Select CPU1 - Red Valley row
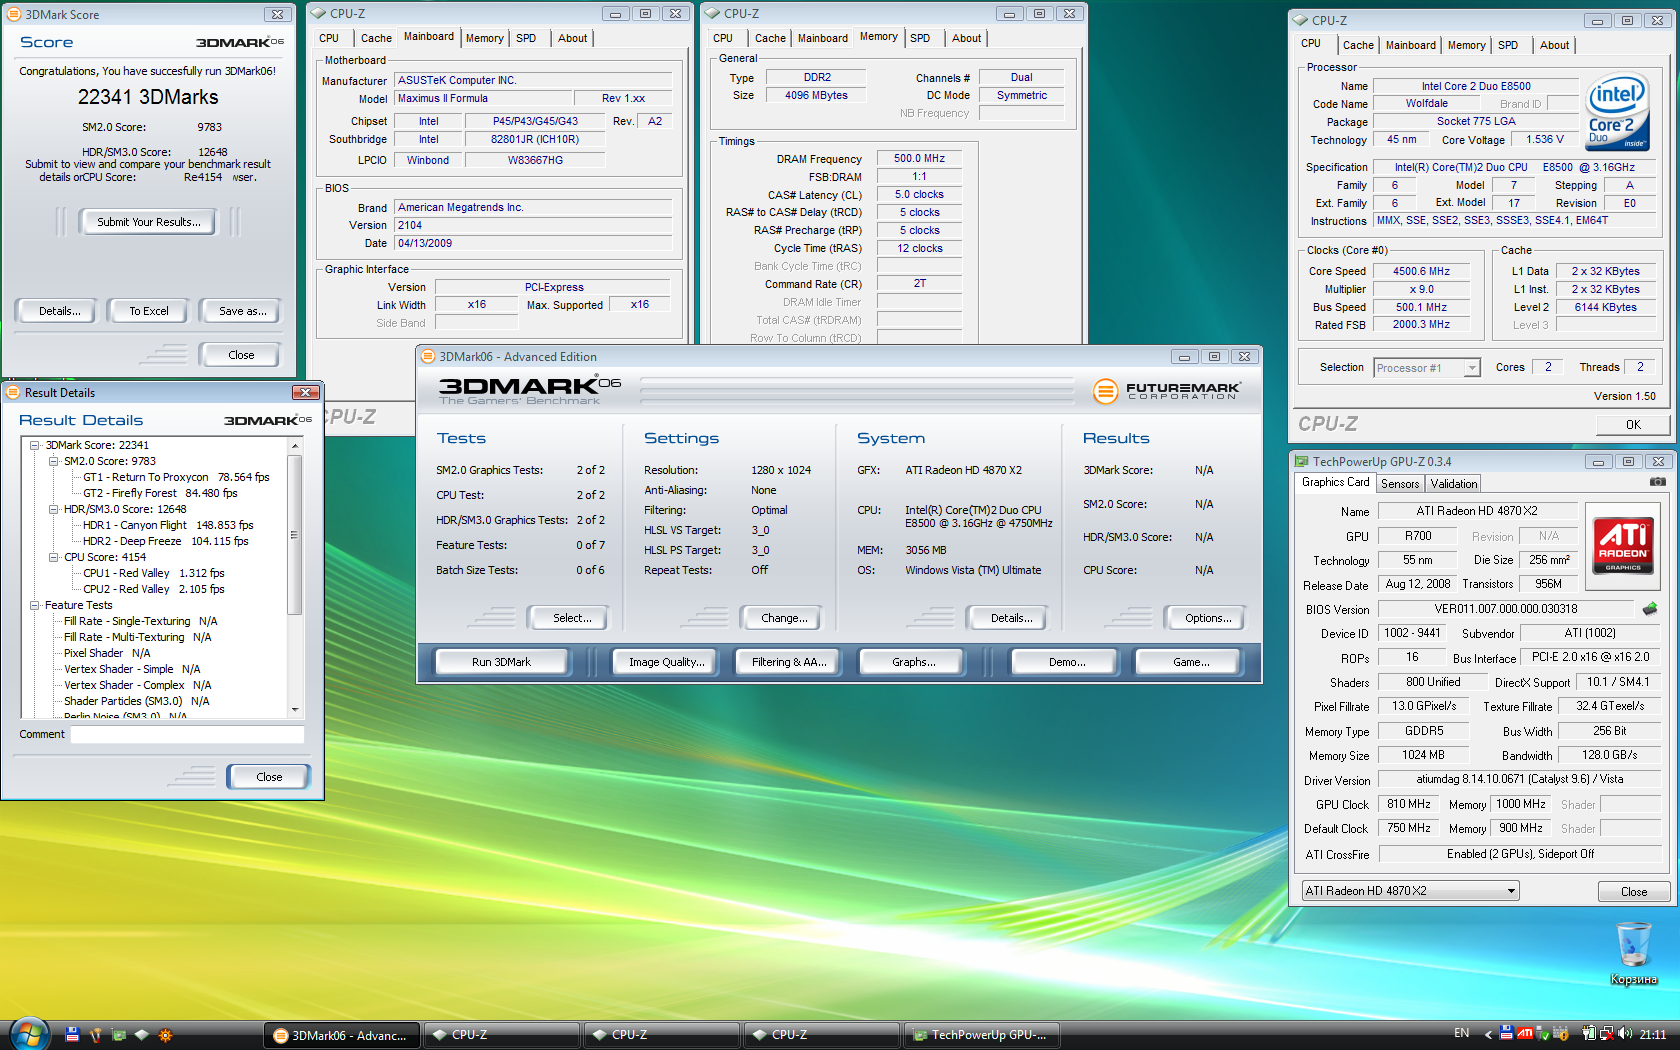 tap(154, 573)
